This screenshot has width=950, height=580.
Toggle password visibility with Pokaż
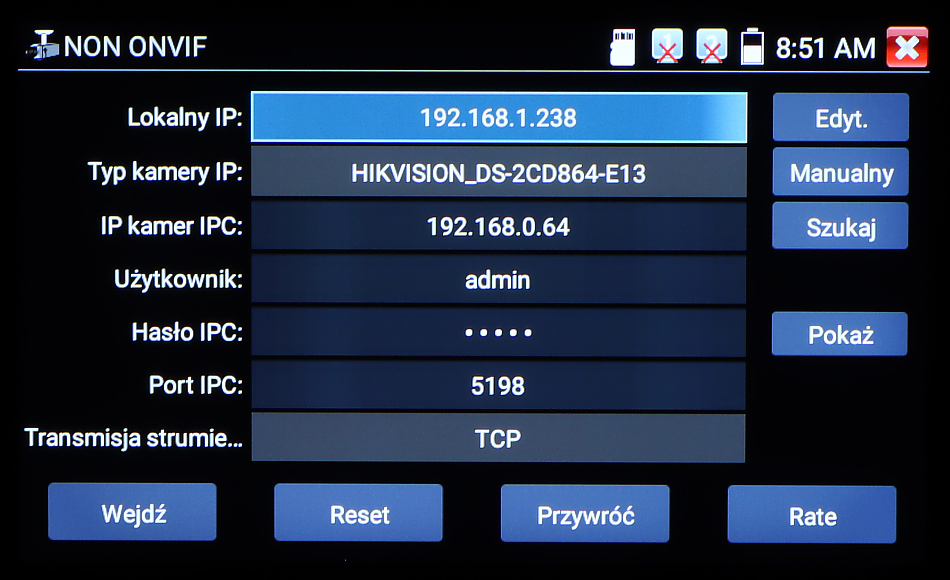pos(839,335)
